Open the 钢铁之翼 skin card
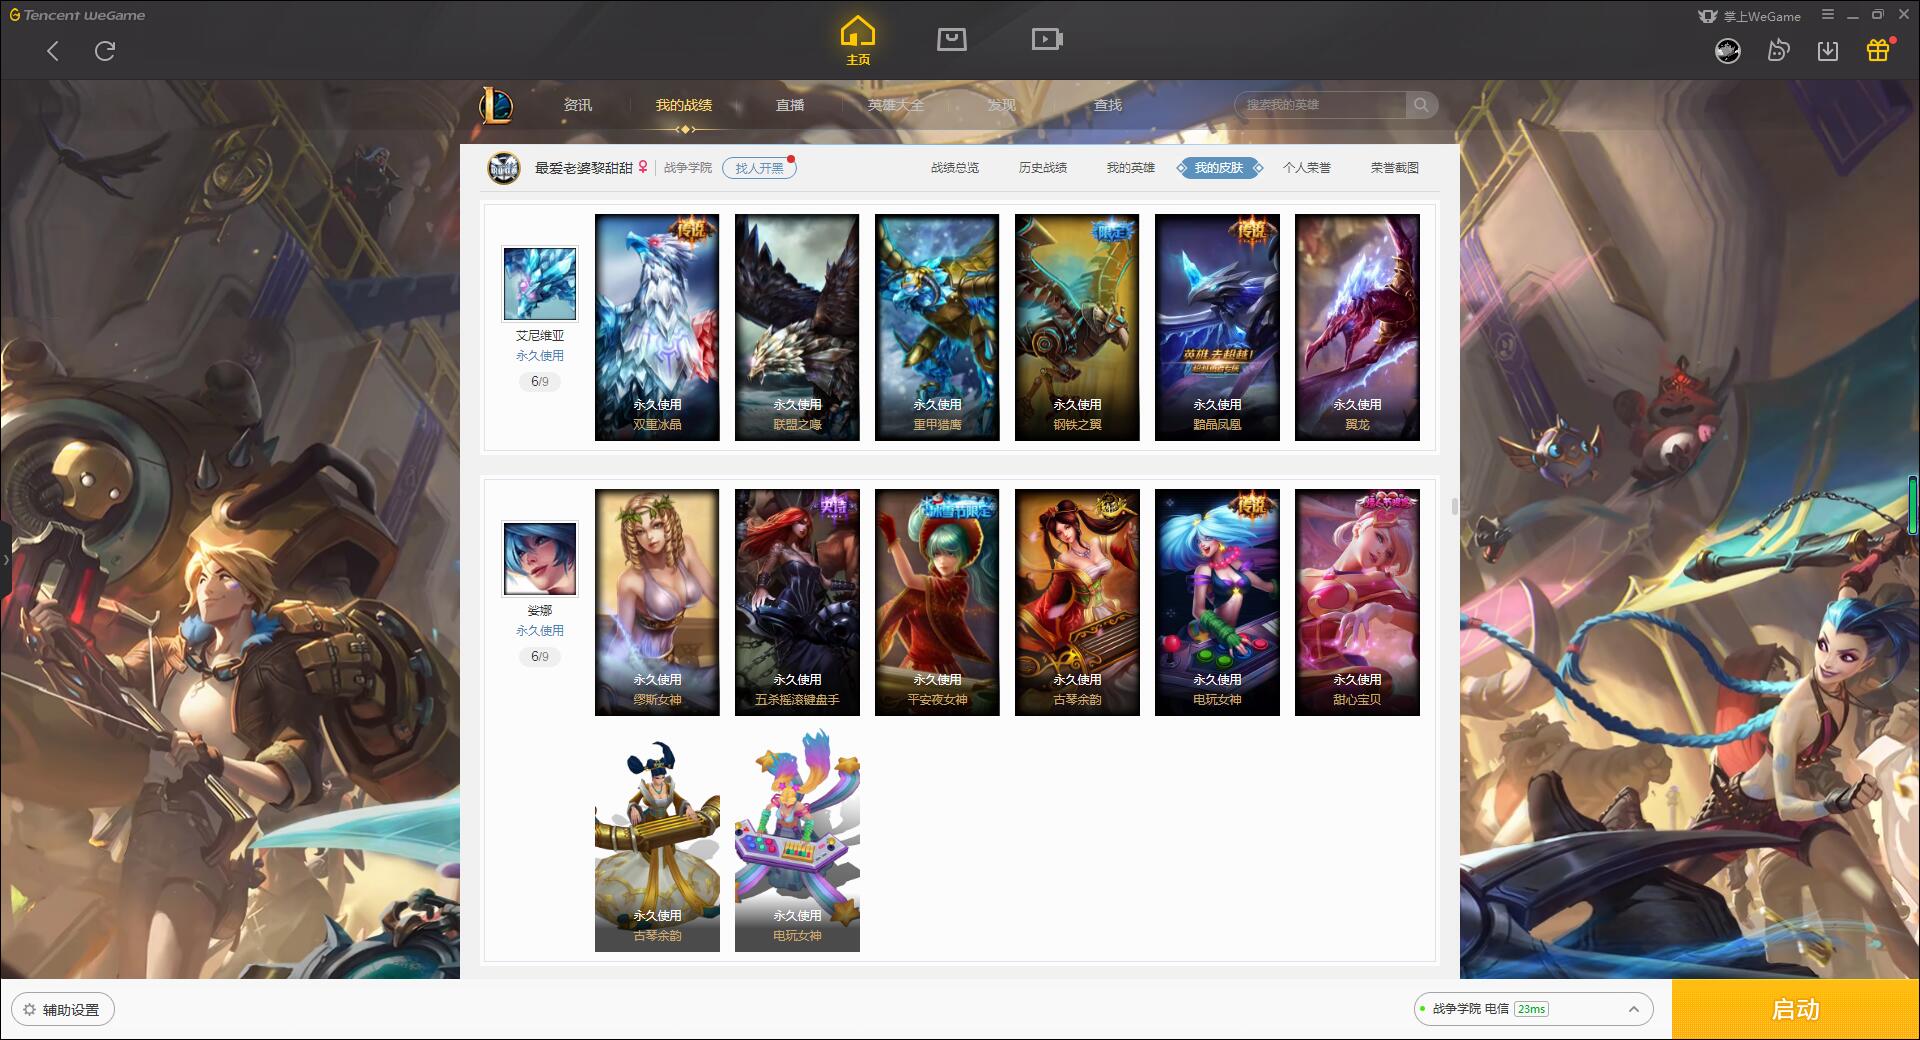The height and width of the screenshot is (1040, 1920). (x=1077, y=327)
